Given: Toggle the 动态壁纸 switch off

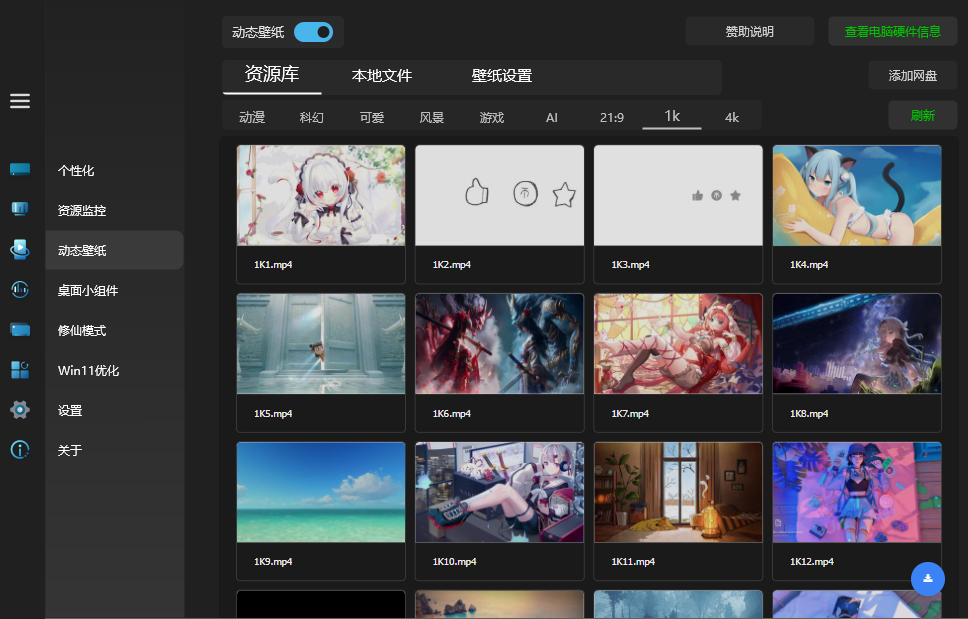Looking at the screenshot, I should coord(313,32).
